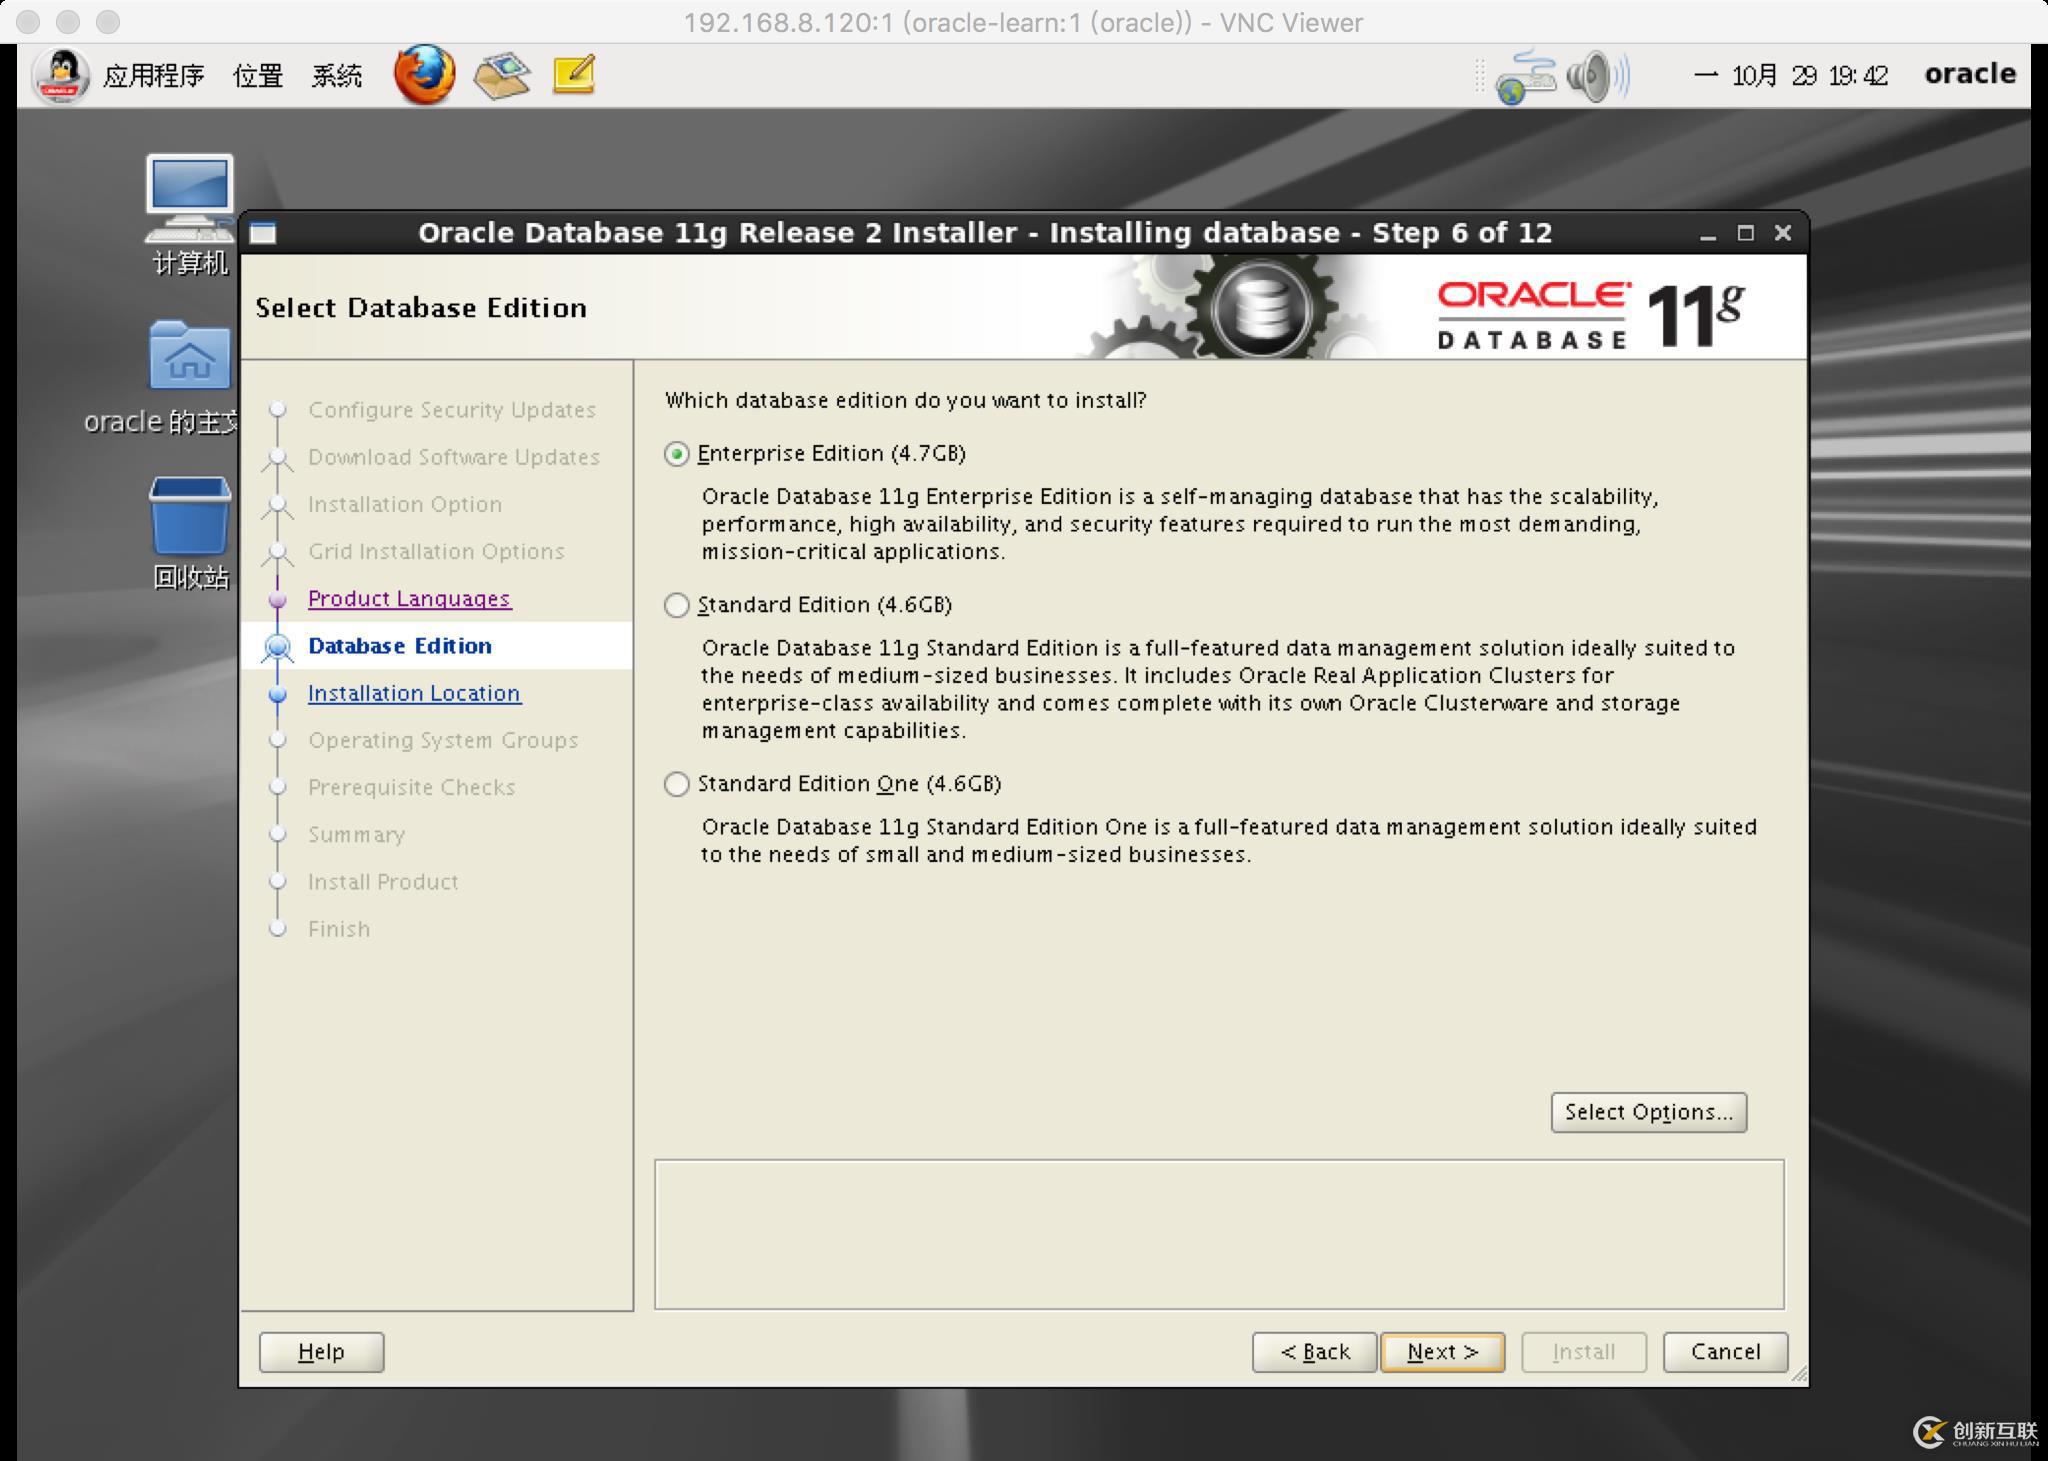Click the Grid Installation Options step
2048x1461 pixels.
(436, 551)
